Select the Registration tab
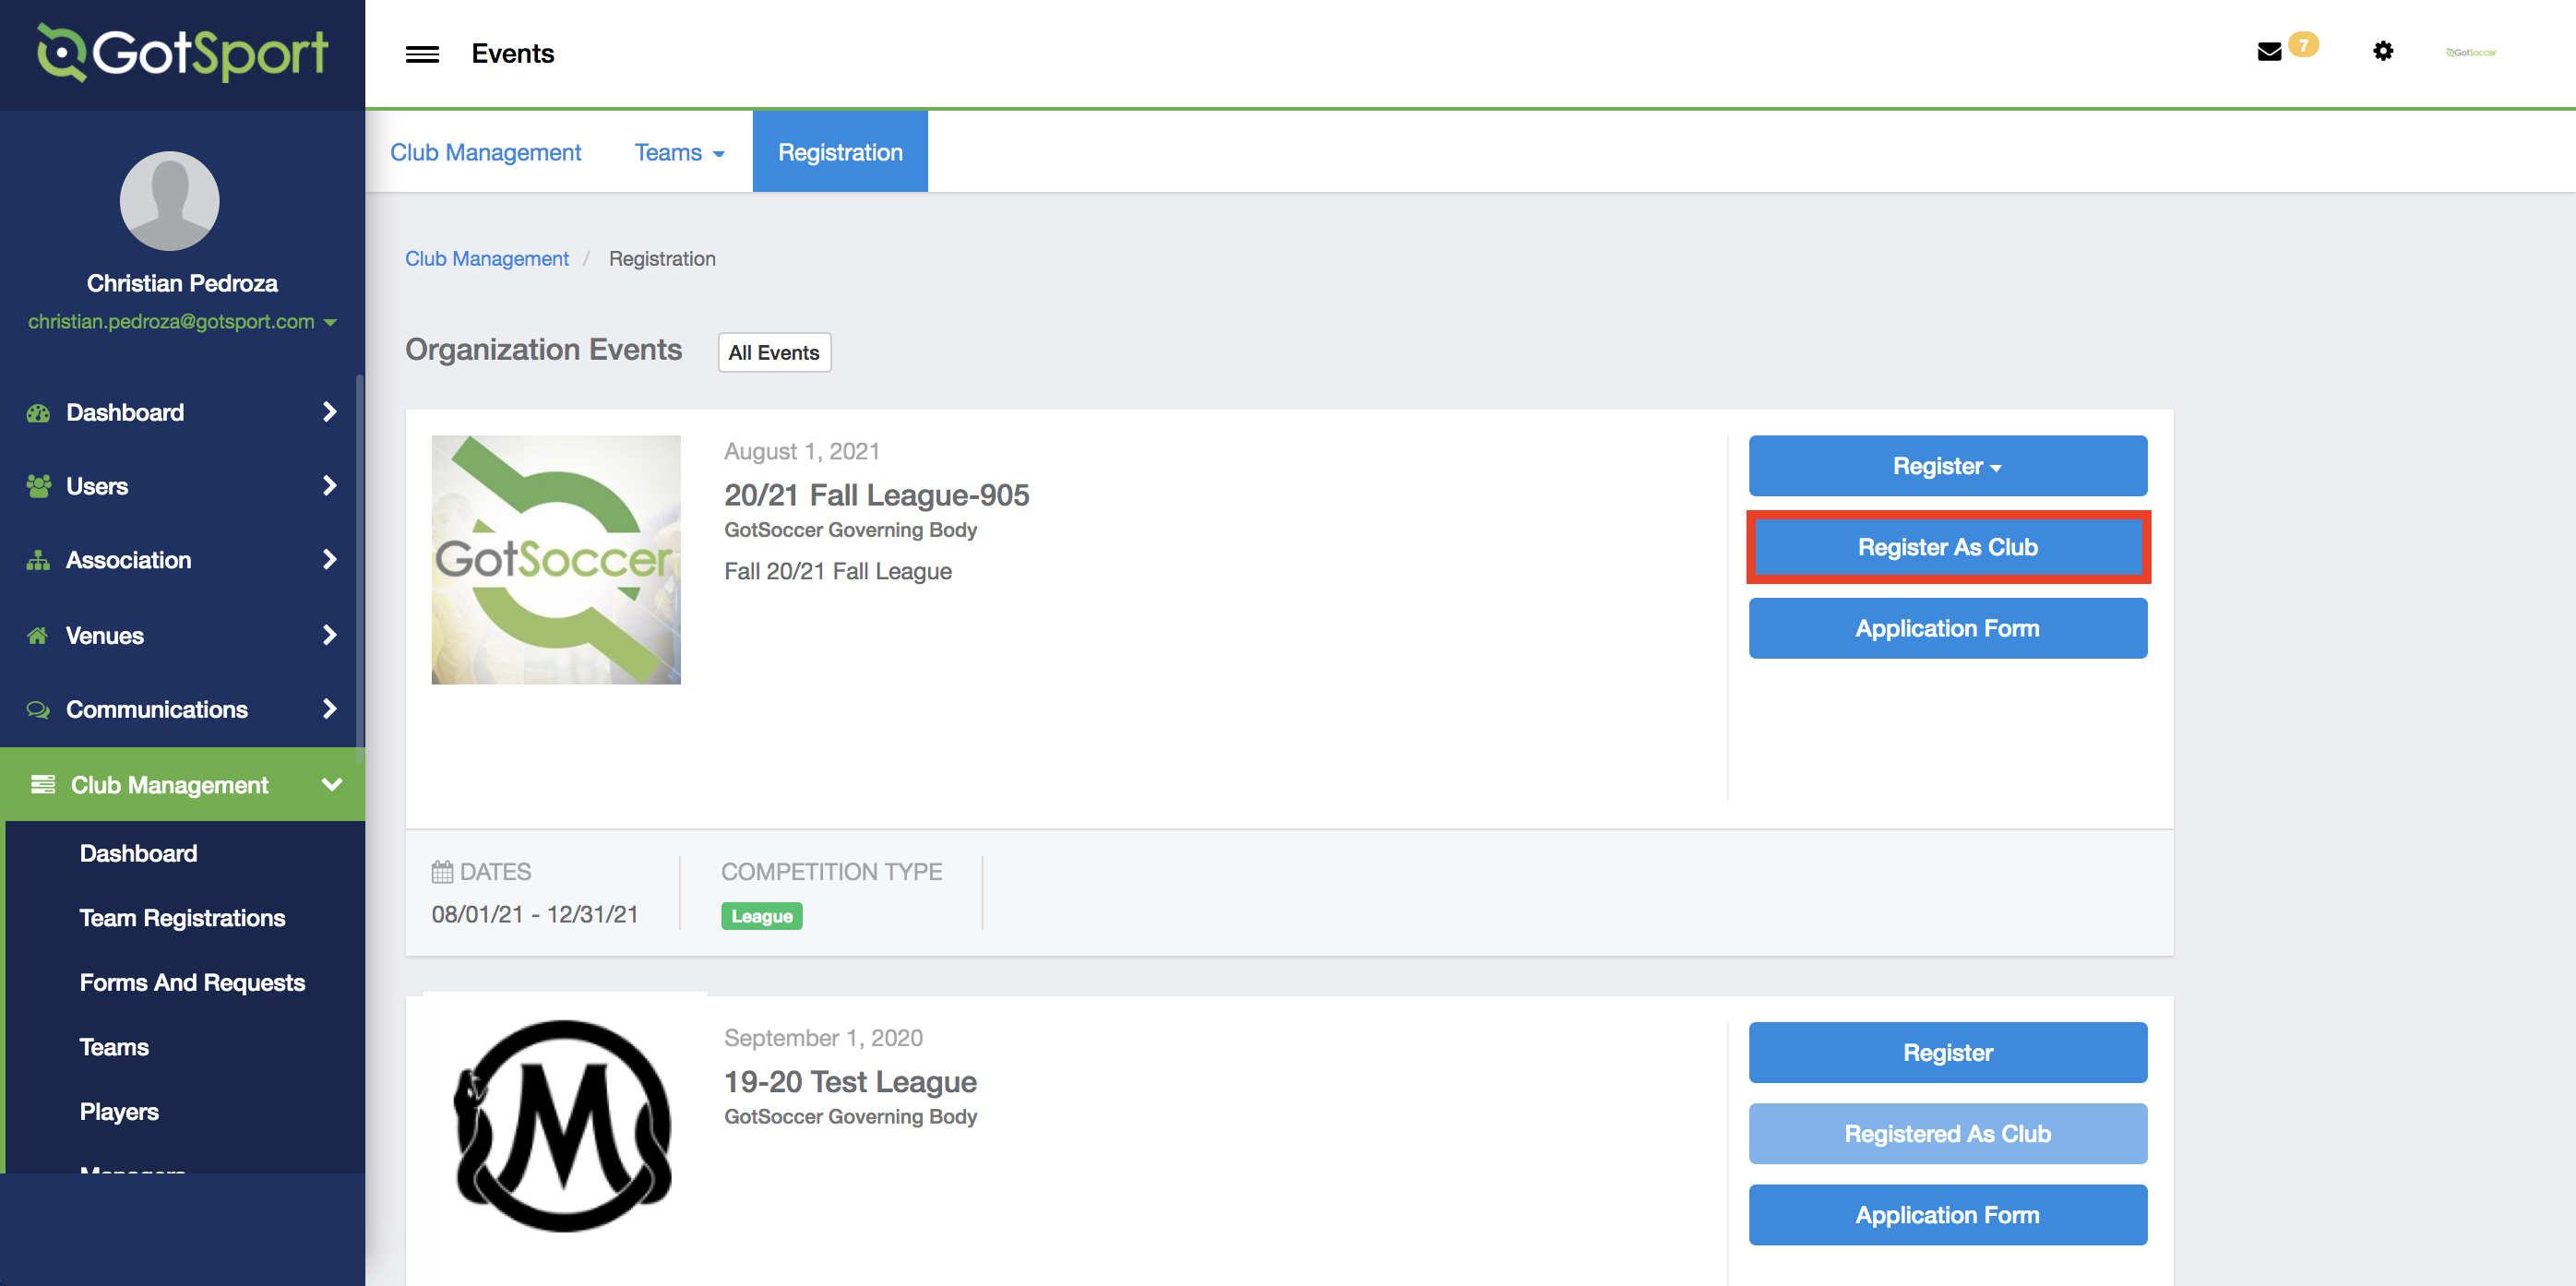Viewport: 2576px width, 1286px height. pyautogui.click(x=840, y=152)
